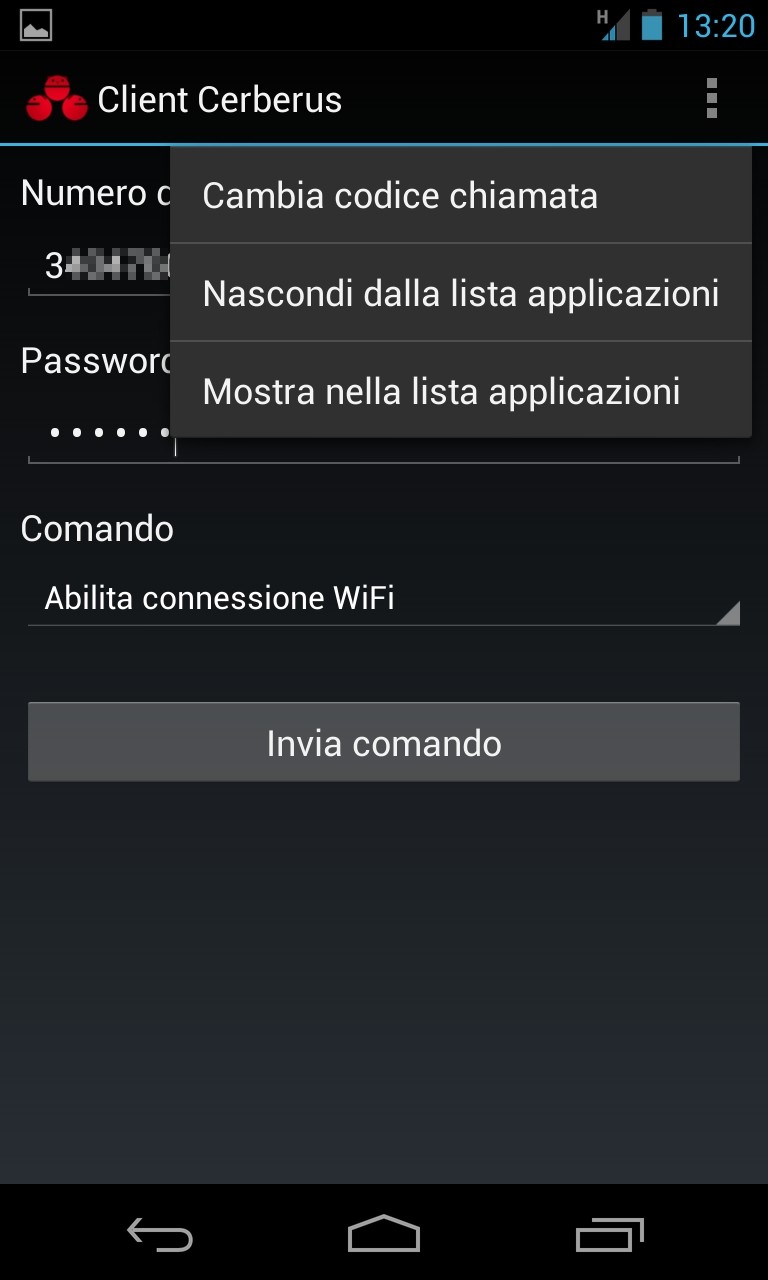Open the recent apps navigation icon
Image resolution: width=768 pixels, height=1280 pixels.
pyautogui.click(x=610, y=1234)
